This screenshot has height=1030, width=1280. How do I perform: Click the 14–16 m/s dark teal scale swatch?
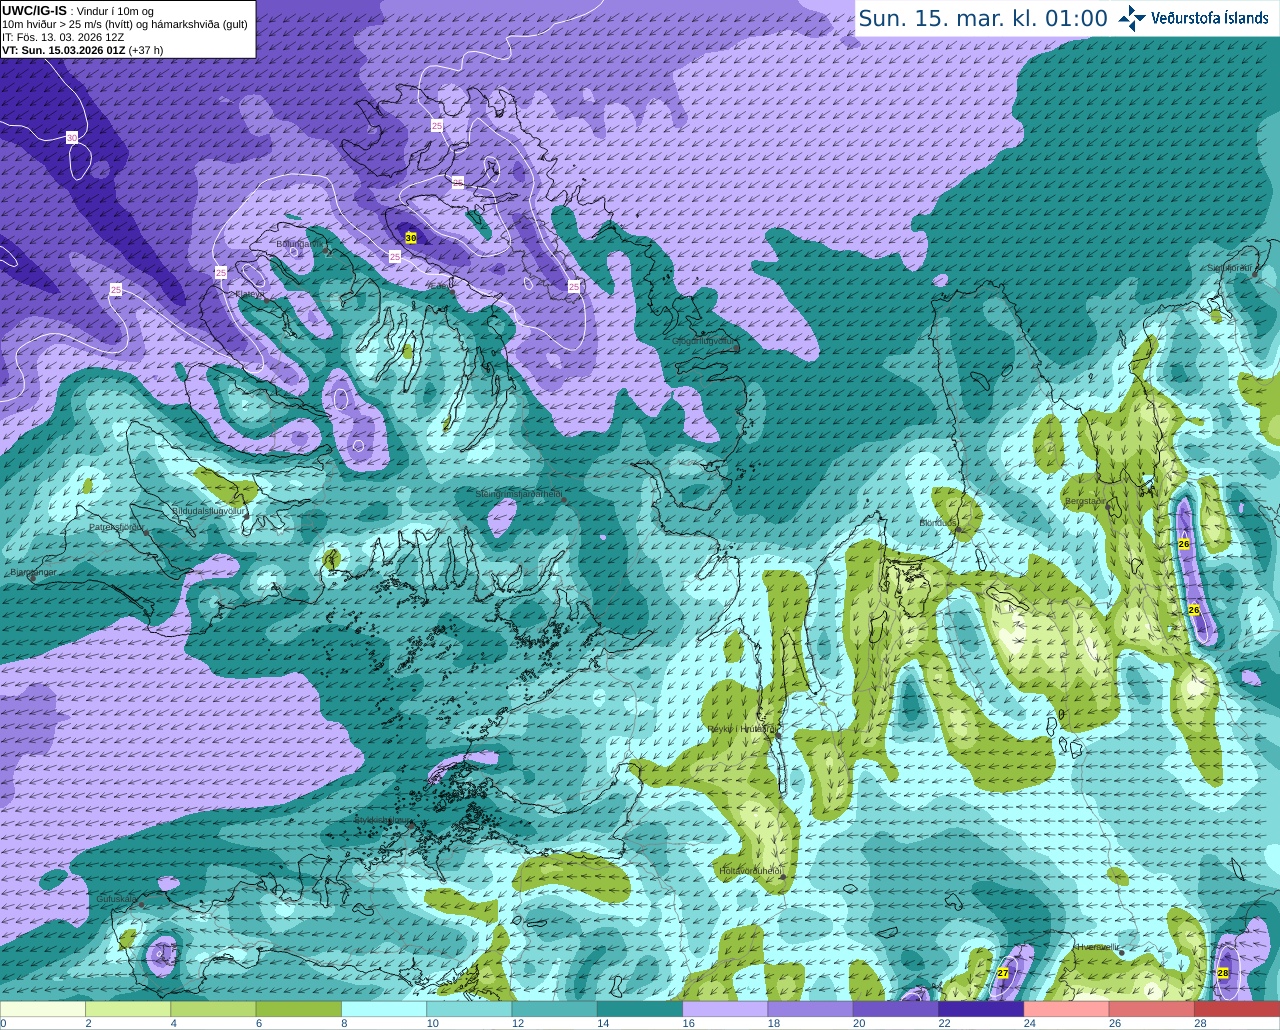pos(640,1009)
